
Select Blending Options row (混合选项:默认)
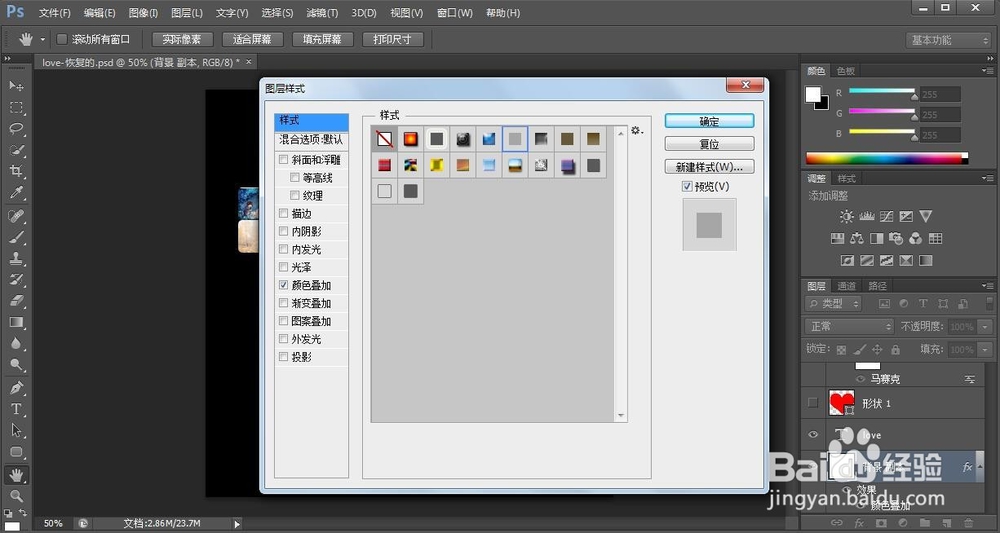click(x=311, y=139)
